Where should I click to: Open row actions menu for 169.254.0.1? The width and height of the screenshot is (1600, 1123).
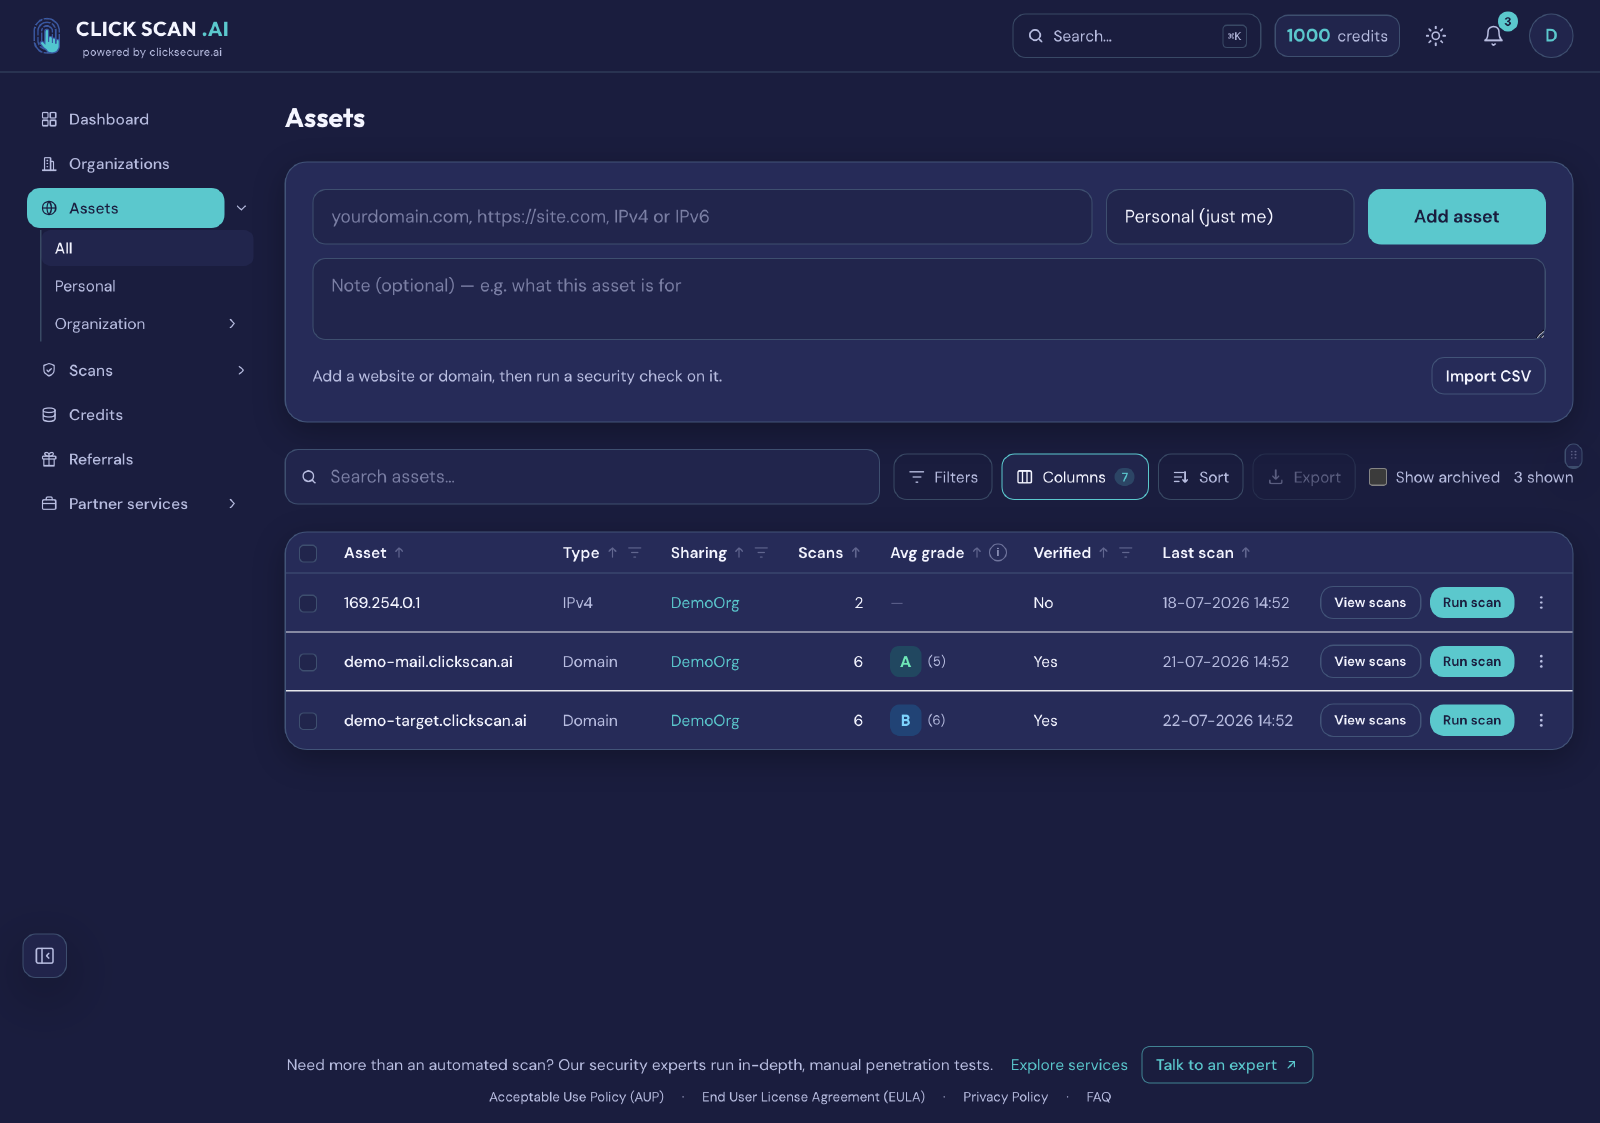1541,603
